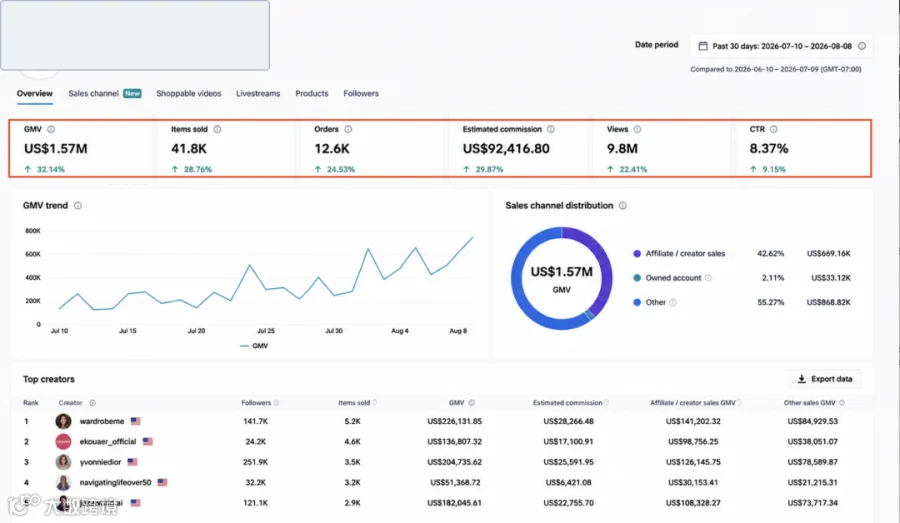This screenshot has width=900, height=523.
Task: Toggle the GMV legend item under chart
Action: [254, 346]
